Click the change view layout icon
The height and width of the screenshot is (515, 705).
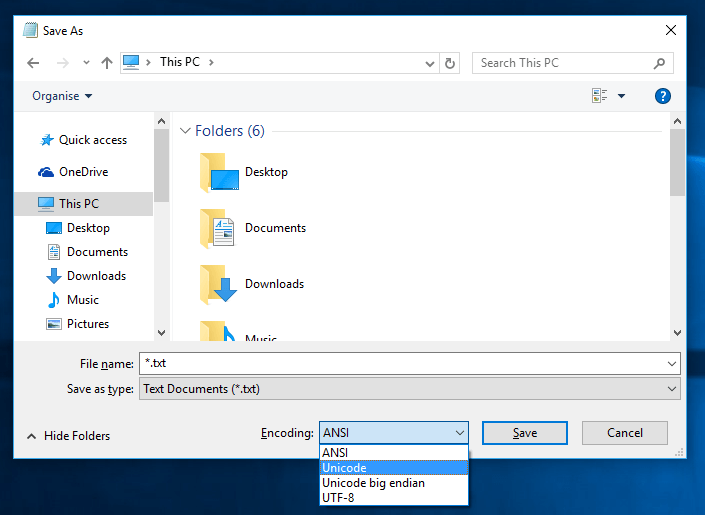point(600,96)
